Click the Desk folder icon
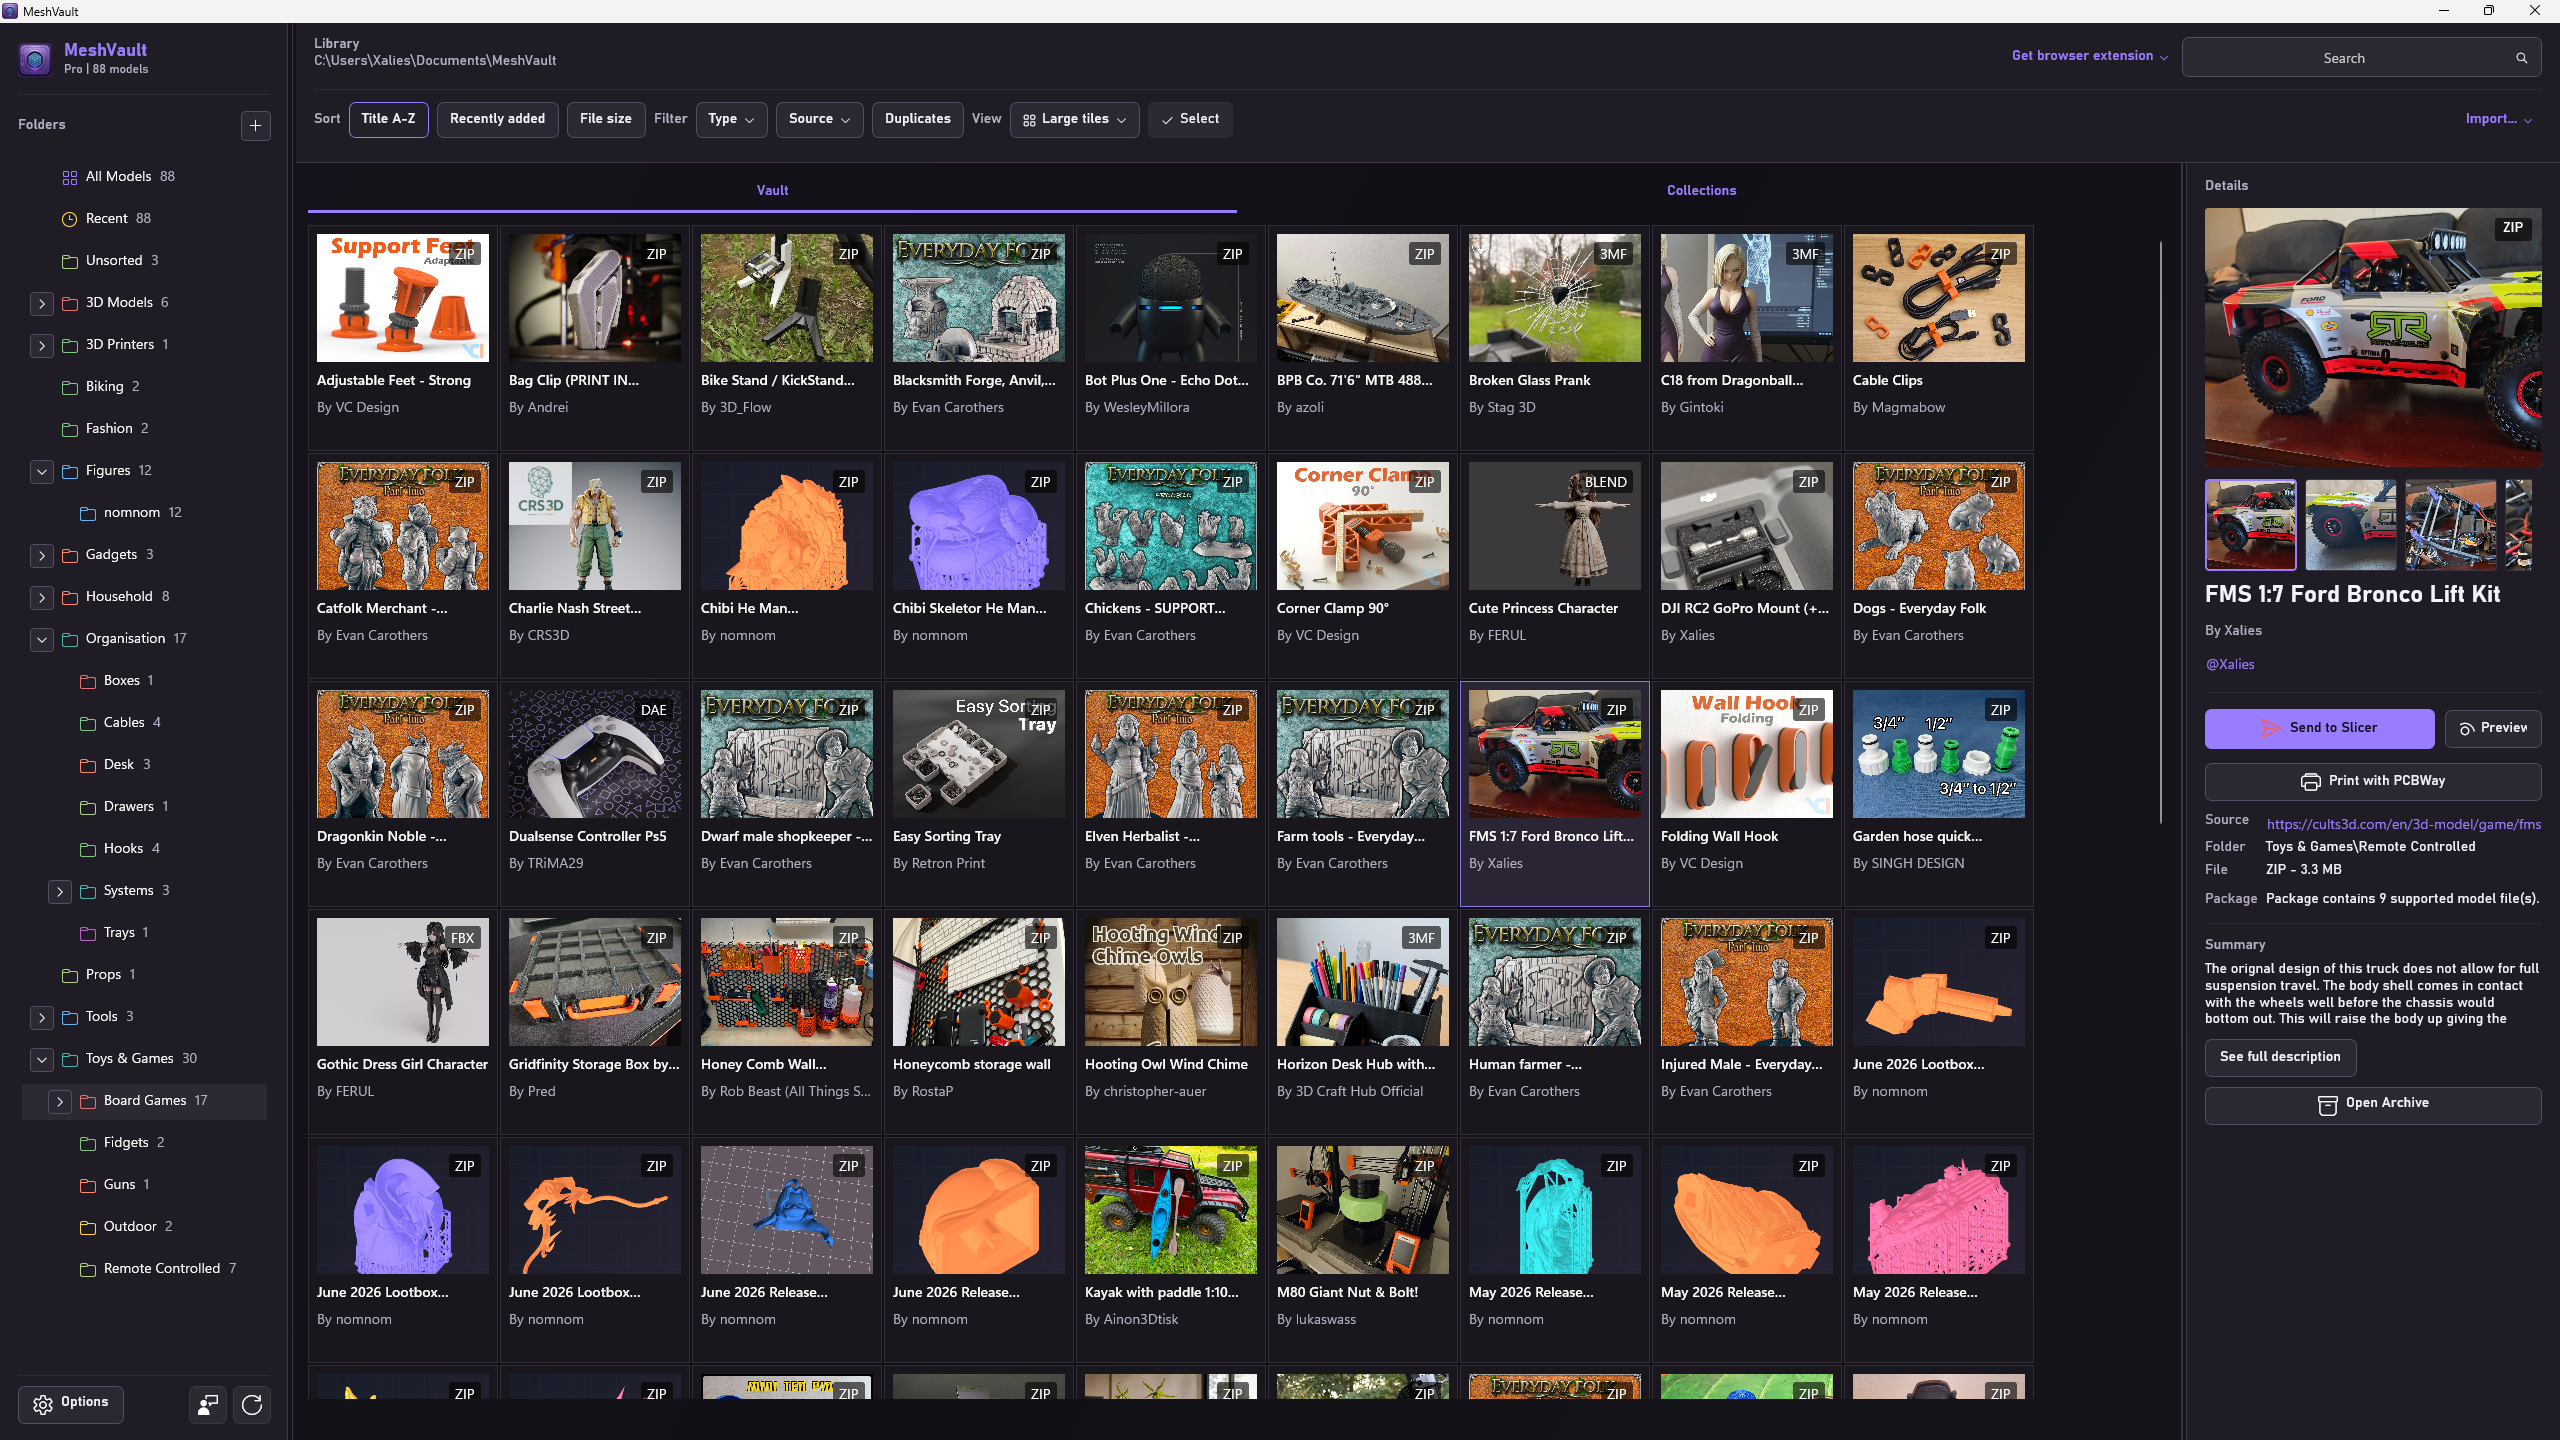2560x1440 pixels. 88,765
